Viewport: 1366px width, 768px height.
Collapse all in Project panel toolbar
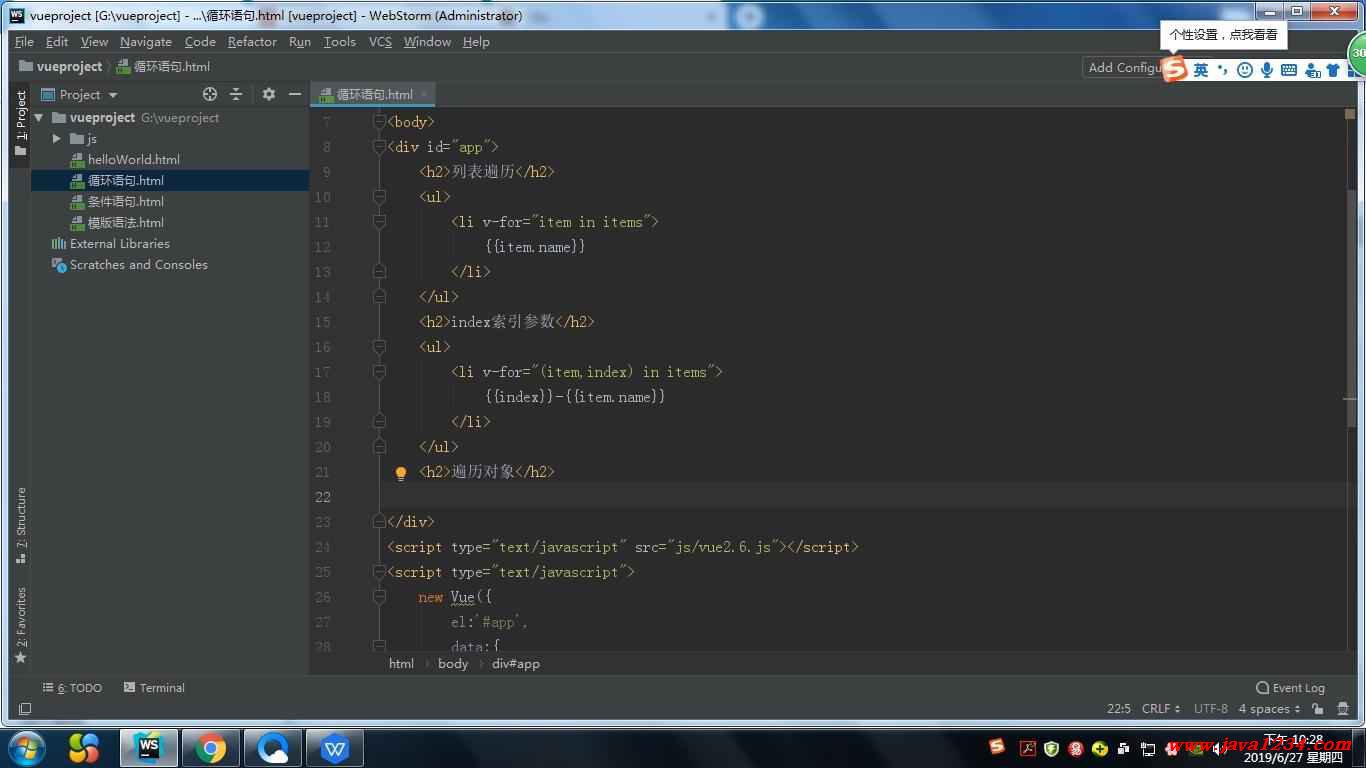click(236, 94)
